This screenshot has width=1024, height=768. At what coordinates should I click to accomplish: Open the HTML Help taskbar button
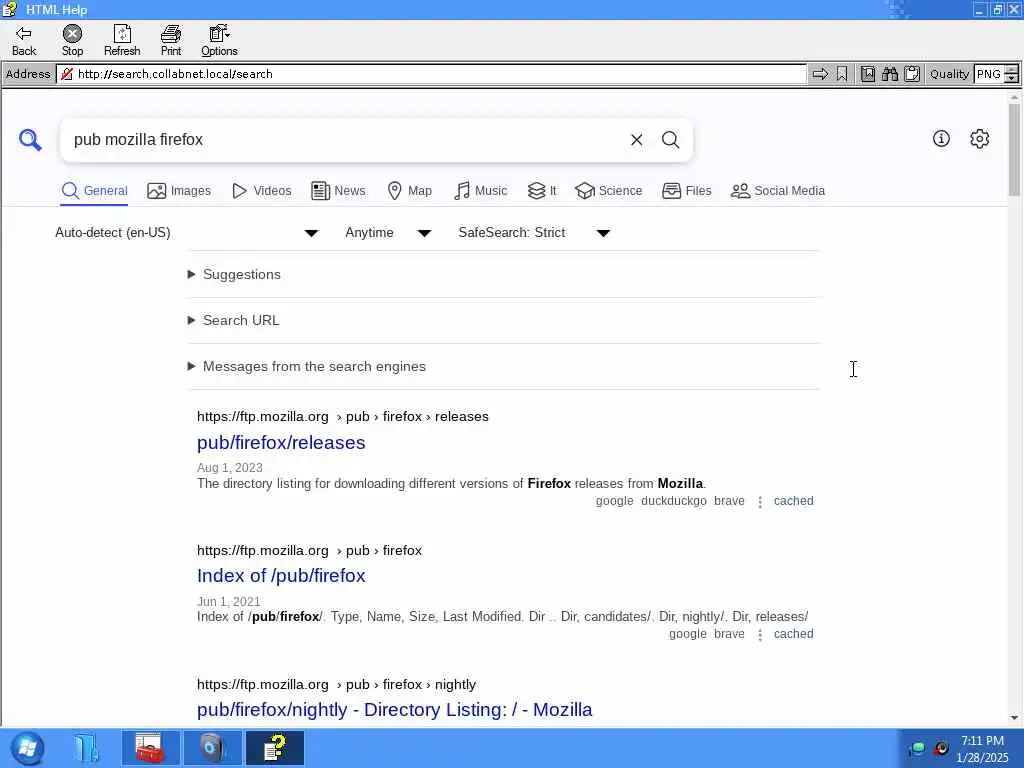coord(275,748)
